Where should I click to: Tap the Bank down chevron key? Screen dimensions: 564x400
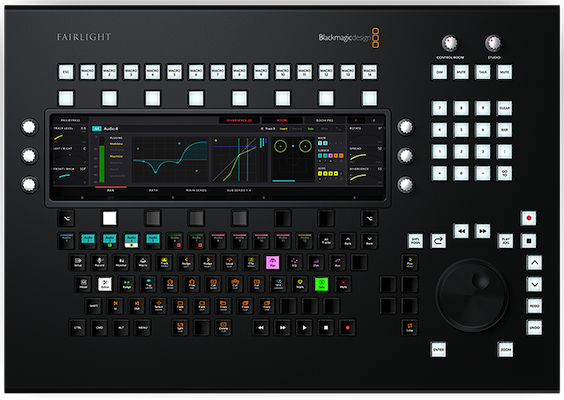[x=369, y=241]
